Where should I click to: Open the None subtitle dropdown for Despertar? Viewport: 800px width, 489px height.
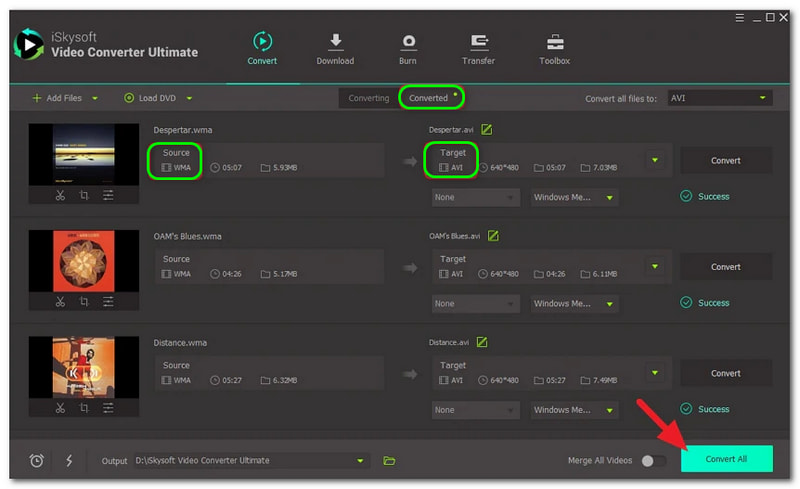coord(476,197)
